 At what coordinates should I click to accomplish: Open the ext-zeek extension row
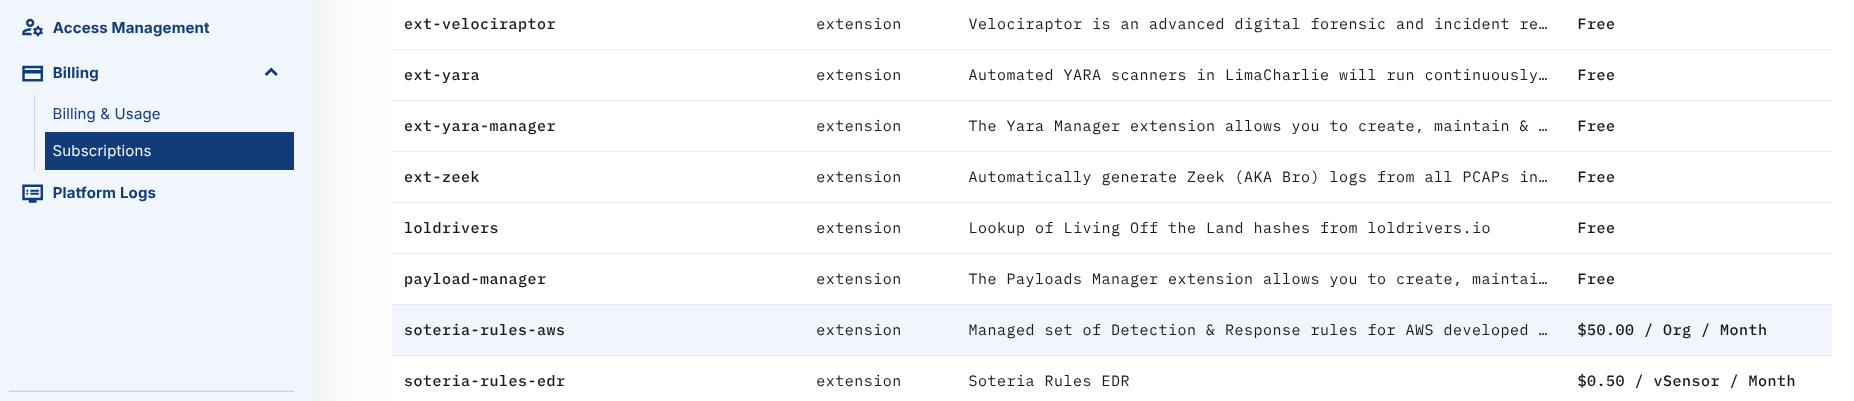click(x=441, y=177)
